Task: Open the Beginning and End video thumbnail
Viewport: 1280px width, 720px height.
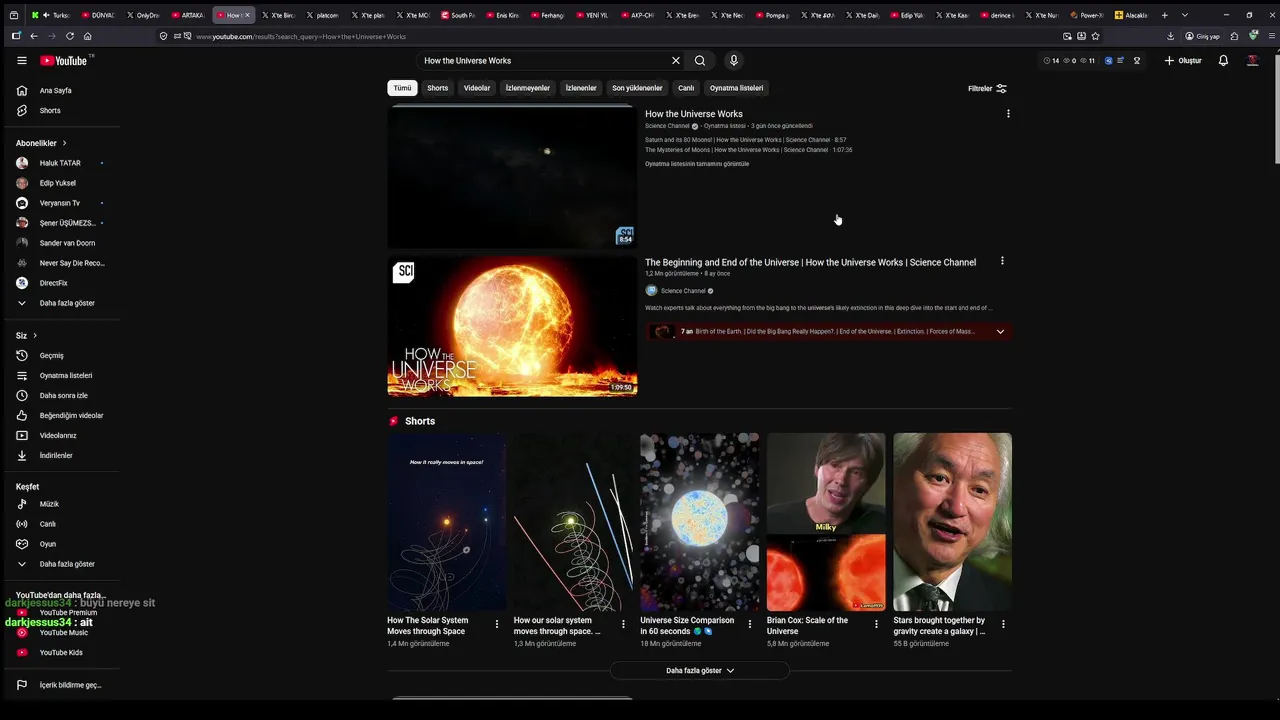Action: 512,327
